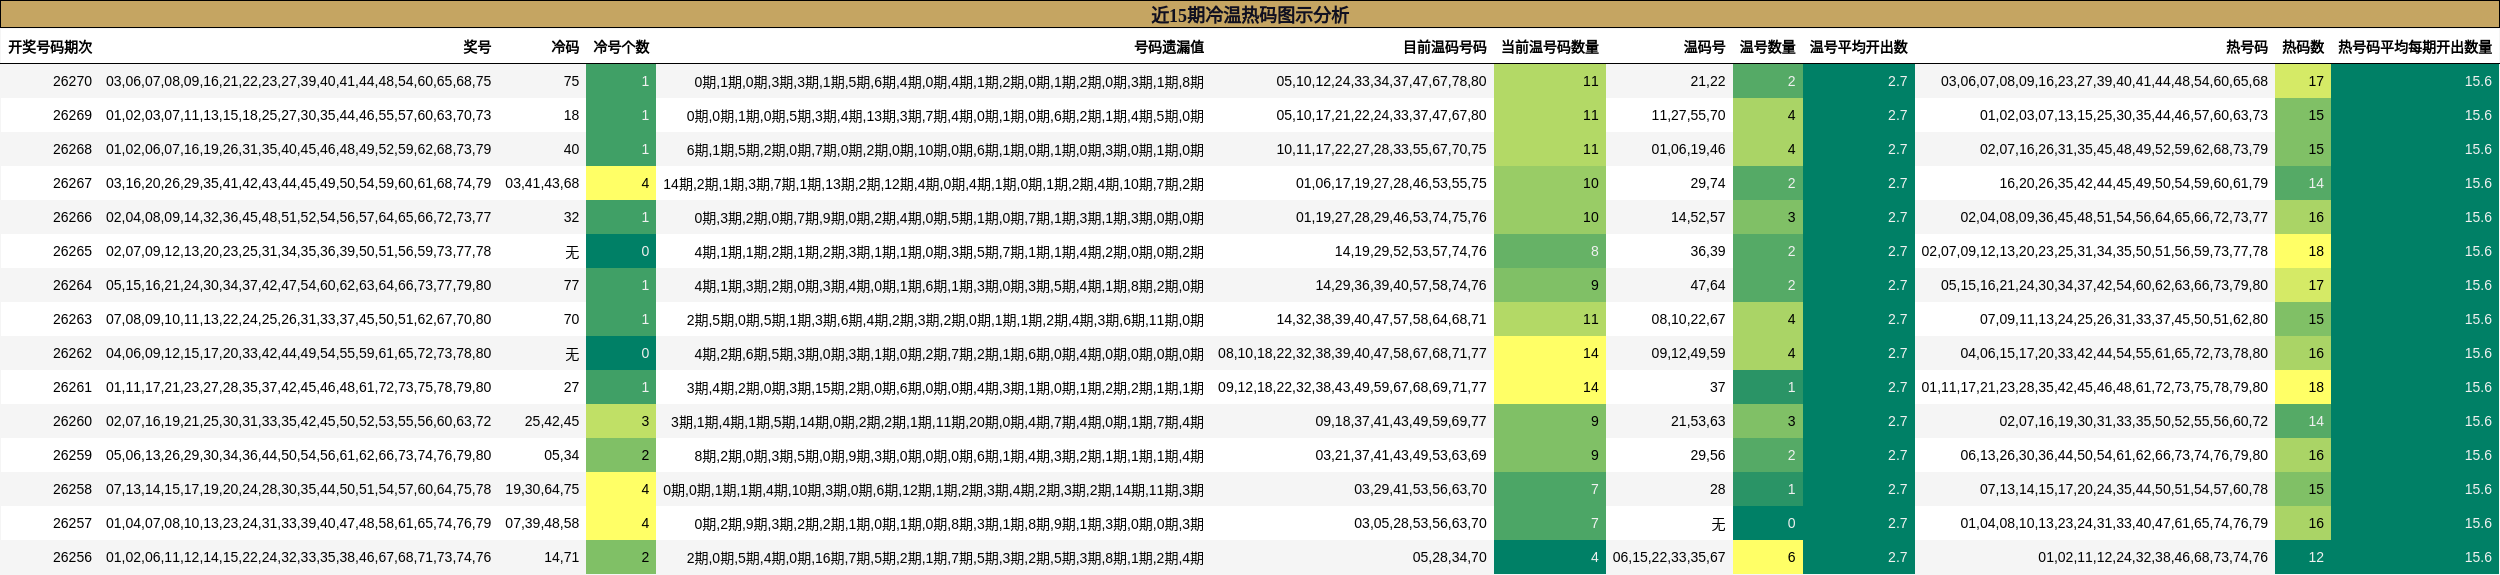Image resolution: width=2500 pixels, height=575 pixels.
Task: Click cold code 无 in row 26265
Action: point(572,251)
